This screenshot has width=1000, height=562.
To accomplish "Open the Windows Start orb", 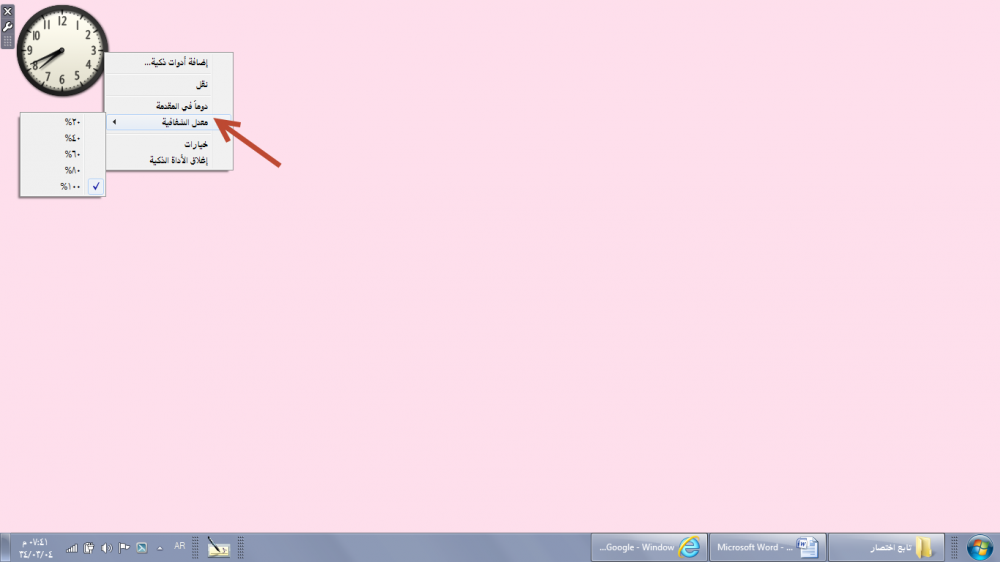I will tap(979, 547).
